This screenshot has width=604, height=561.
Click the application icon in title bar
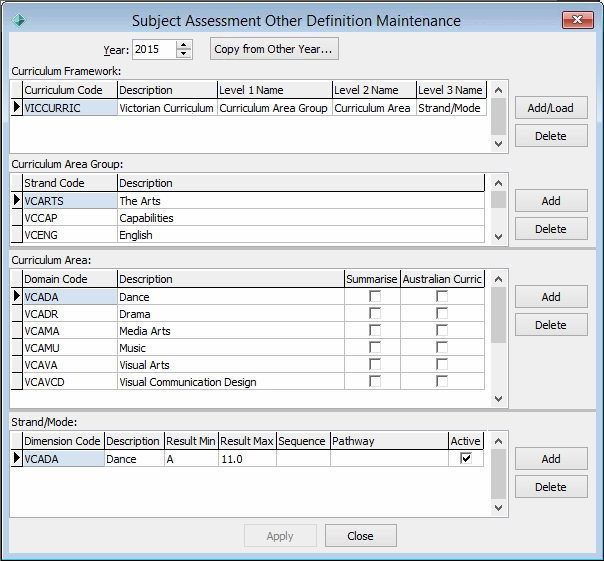coord(18,20)
